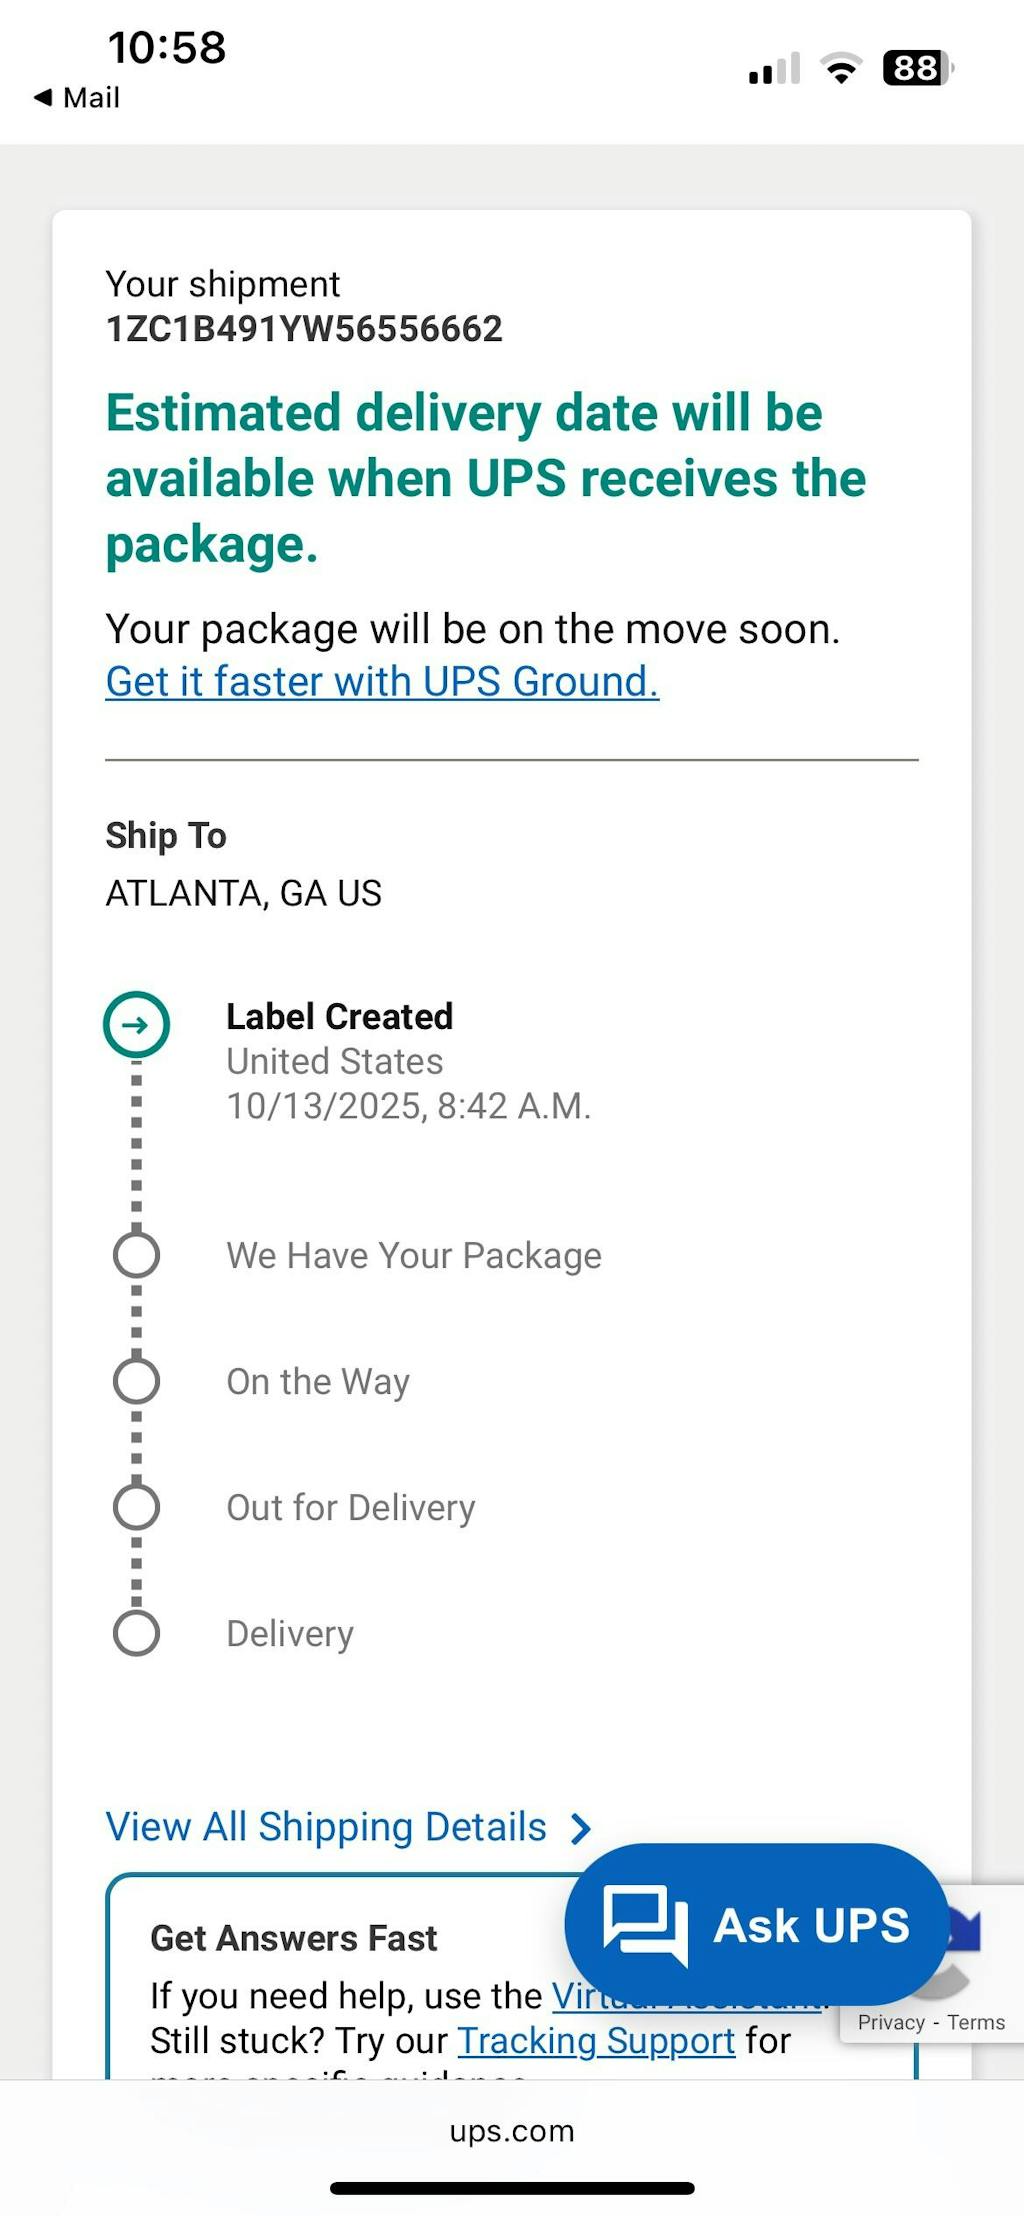Tap the Delivery step circle
1024x2216 pixels.
click(137, 1632)
